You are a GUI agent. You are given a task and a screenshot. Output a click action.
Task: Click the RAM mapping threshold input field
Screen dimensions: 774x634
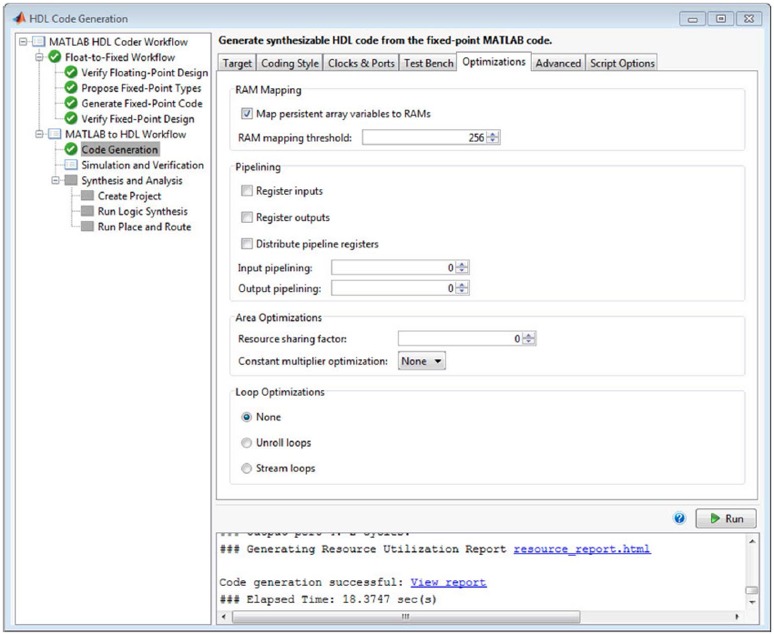tap(424, 137)
